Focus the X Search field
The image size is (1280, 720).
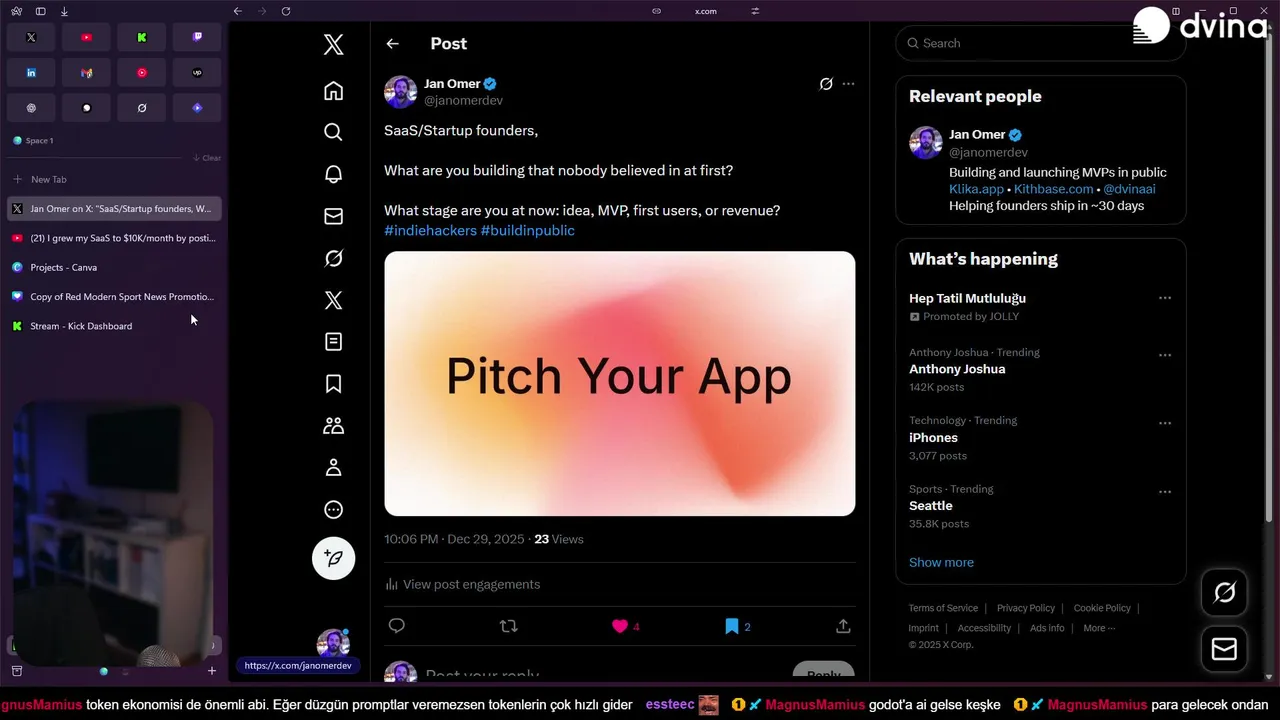[x=1040, y=43]
